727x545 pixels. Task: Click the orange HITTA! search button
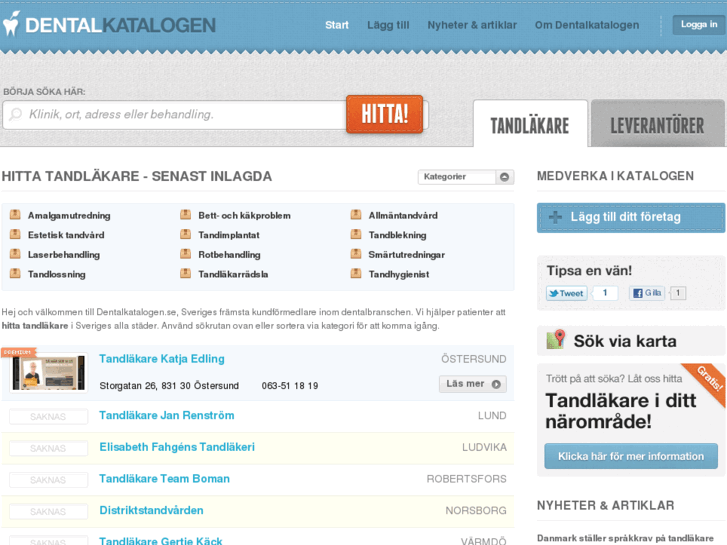(384, 114)
